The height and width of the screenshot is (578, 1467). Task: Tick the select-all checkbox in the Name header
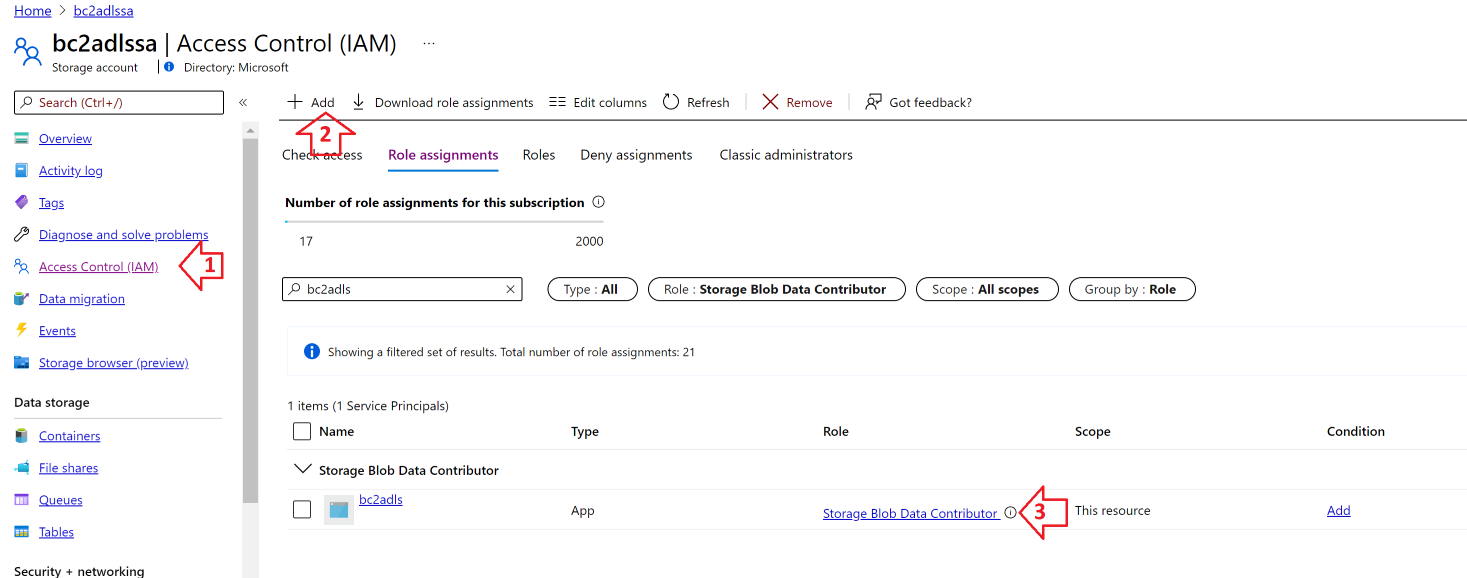[x=302, y=431]
